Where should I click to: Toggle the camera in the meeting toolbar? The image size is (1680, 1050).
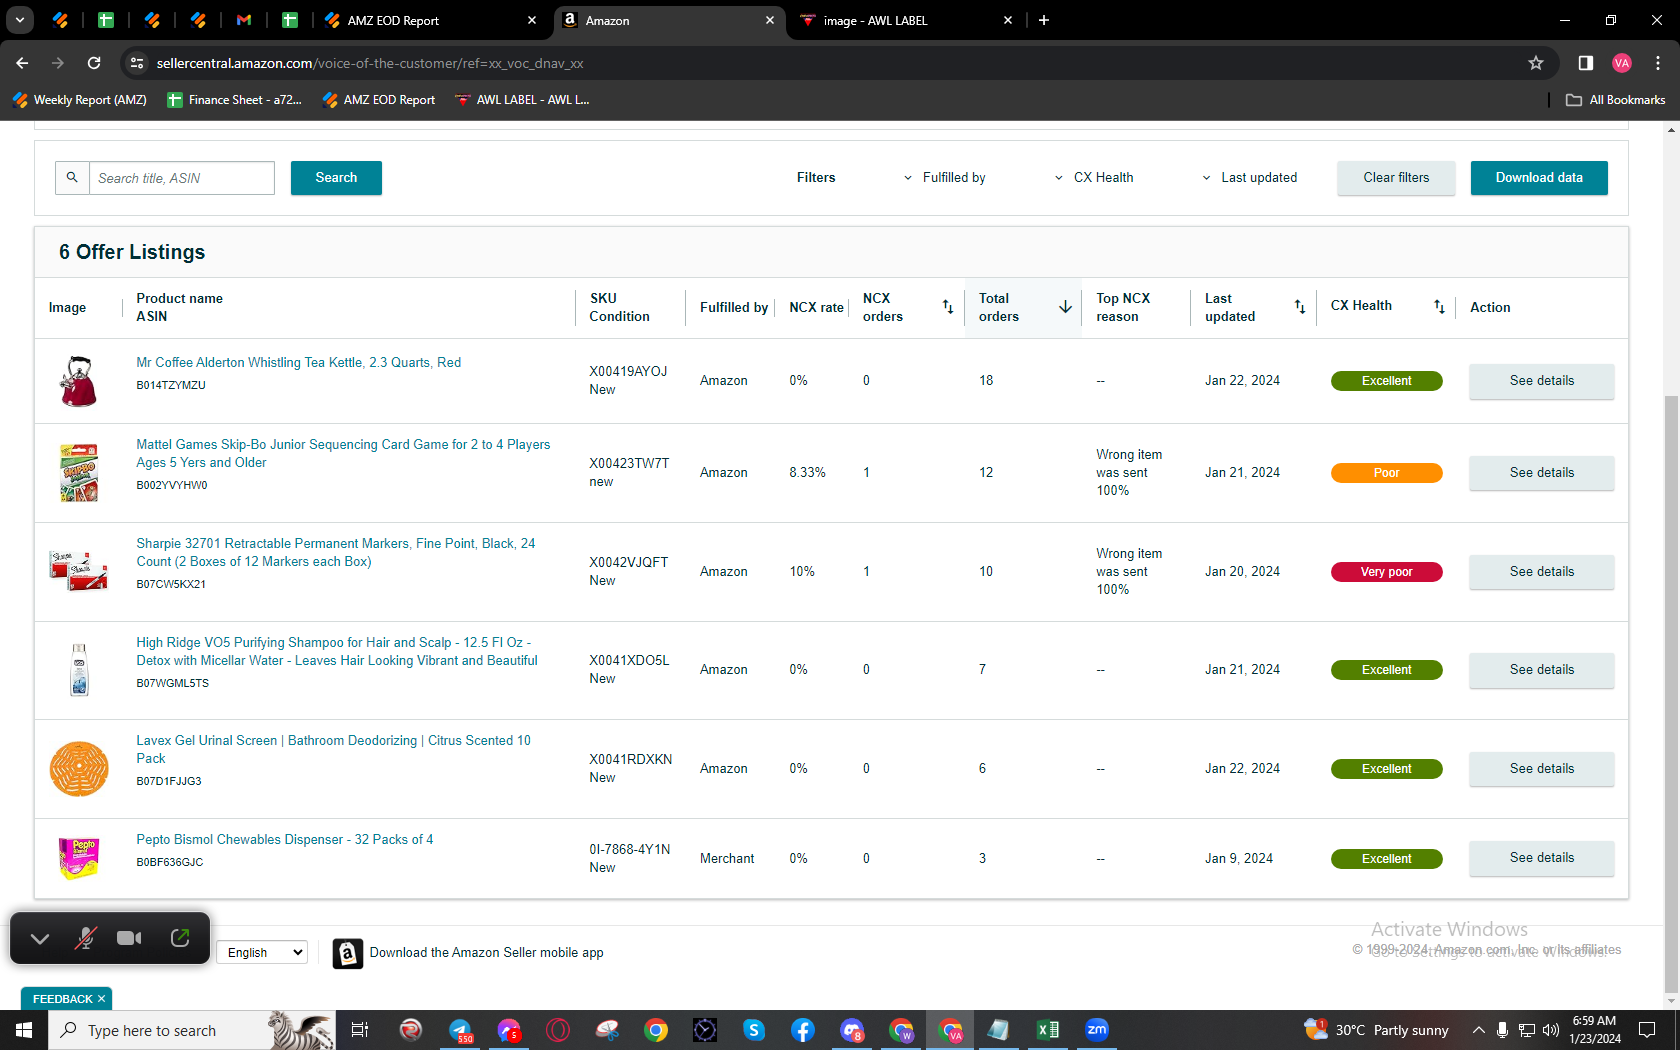[x=129, y=938]
